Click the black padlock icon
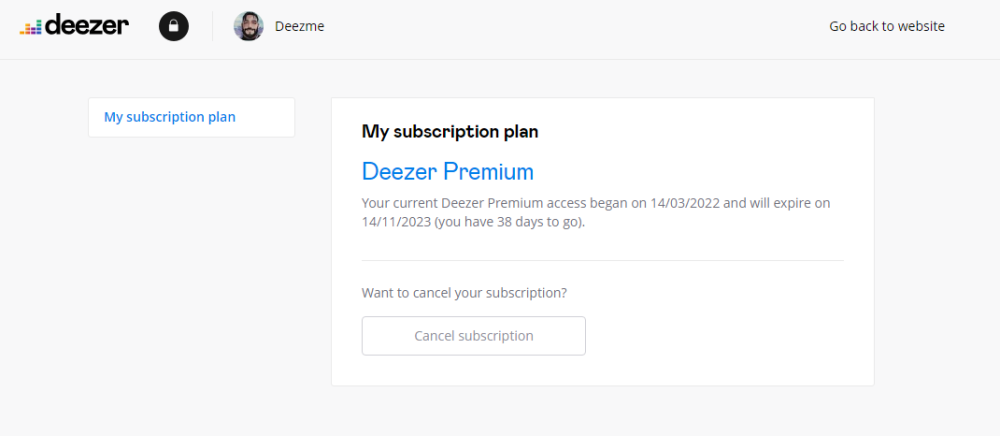The image size is (1000, 436). tap(174, 27)
